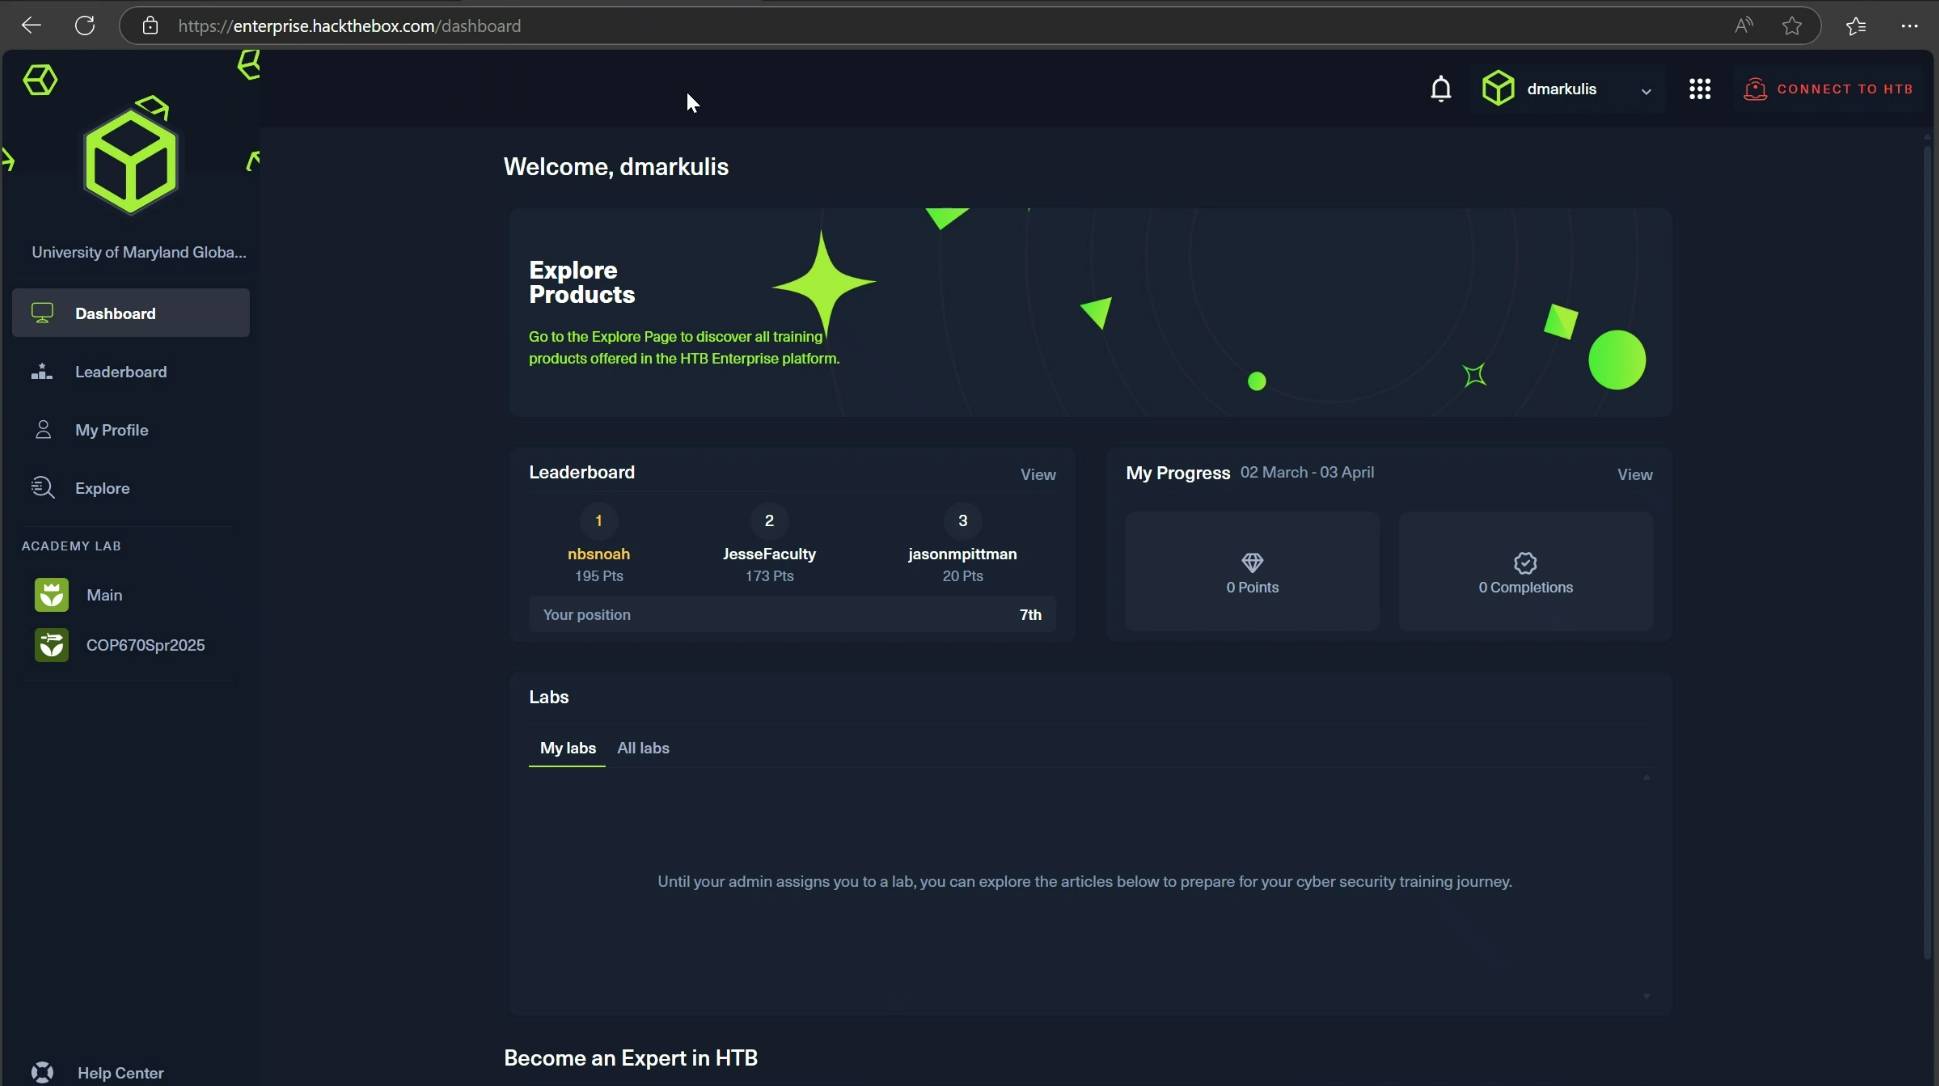1939x1086 pixels.
Task: Open the COP670Spr2025 lab
Action: (x=145, y=644)
